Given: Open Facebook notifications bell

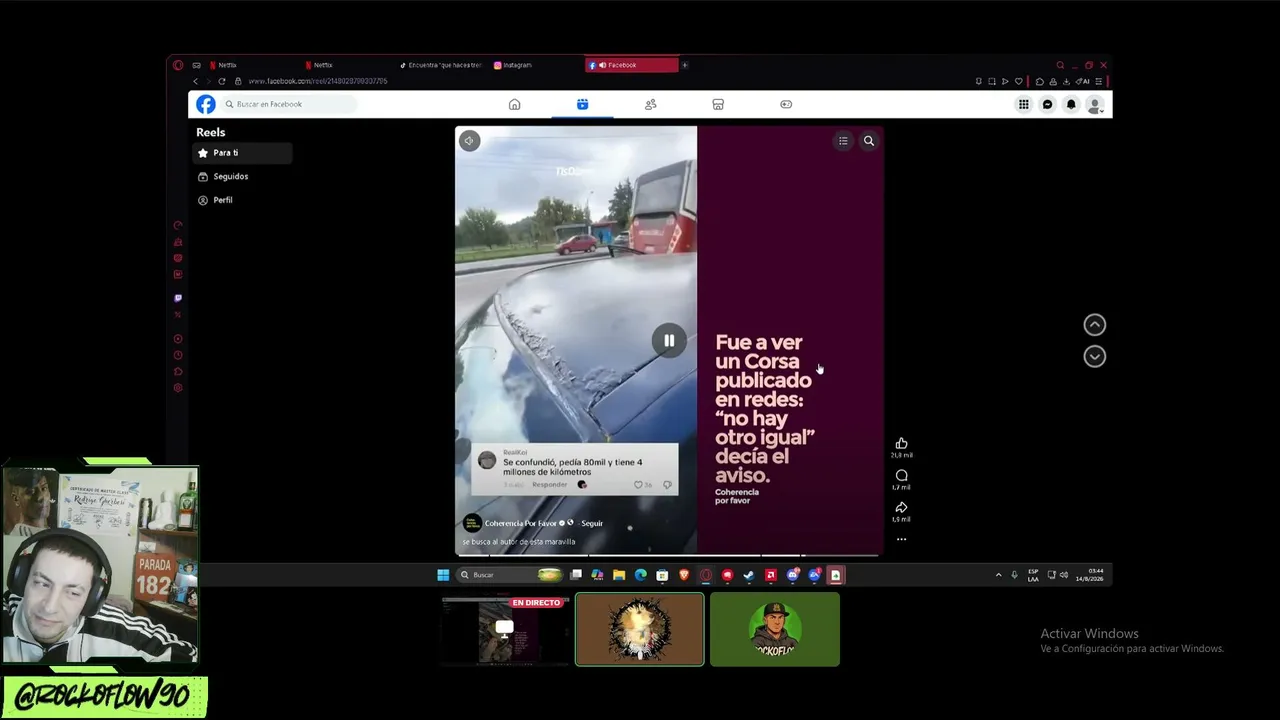Looking at the screenshot, I should pyautogui.click(x=1071, y=104).
